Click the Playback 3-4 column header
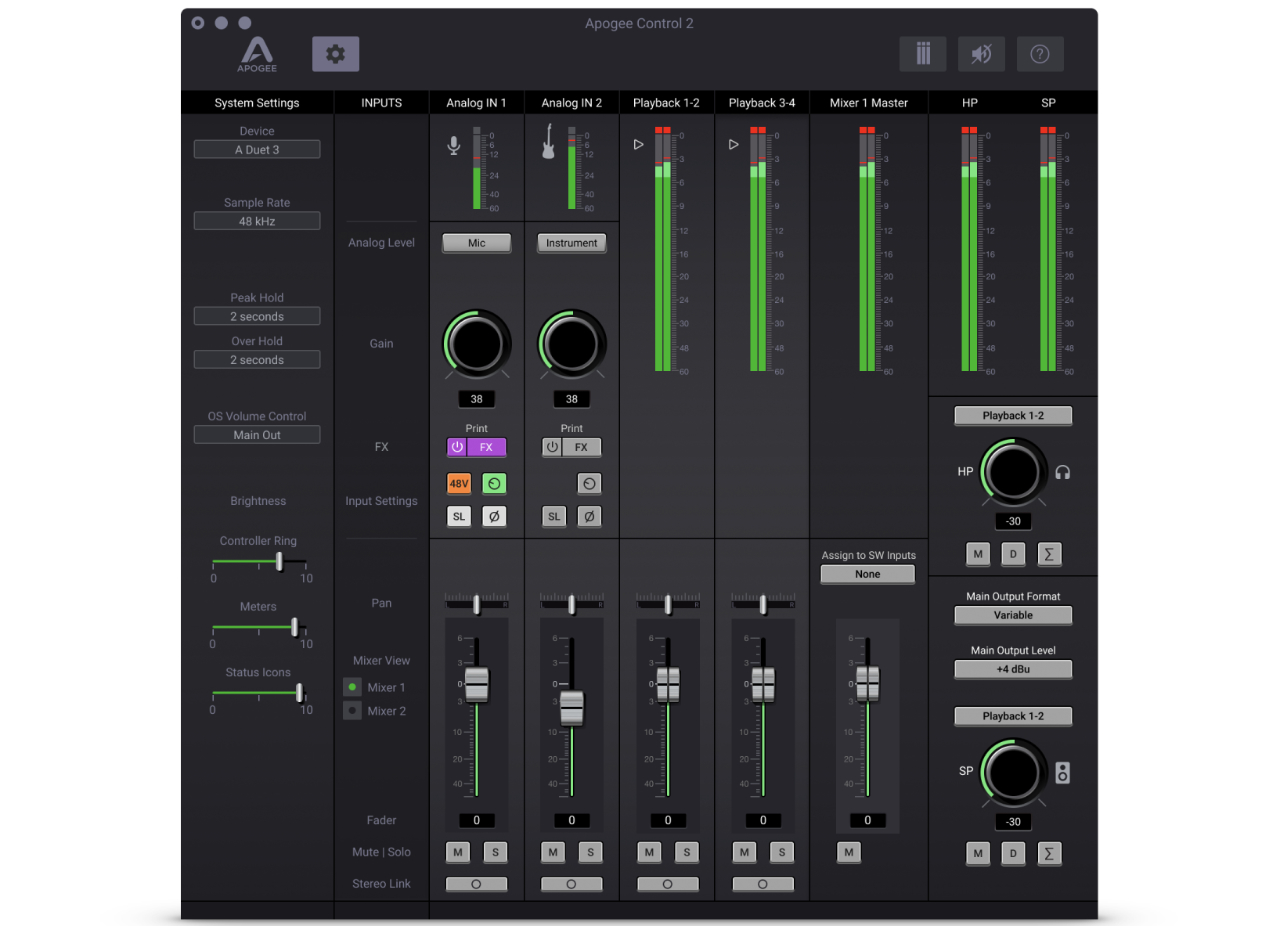 [762, 103]
